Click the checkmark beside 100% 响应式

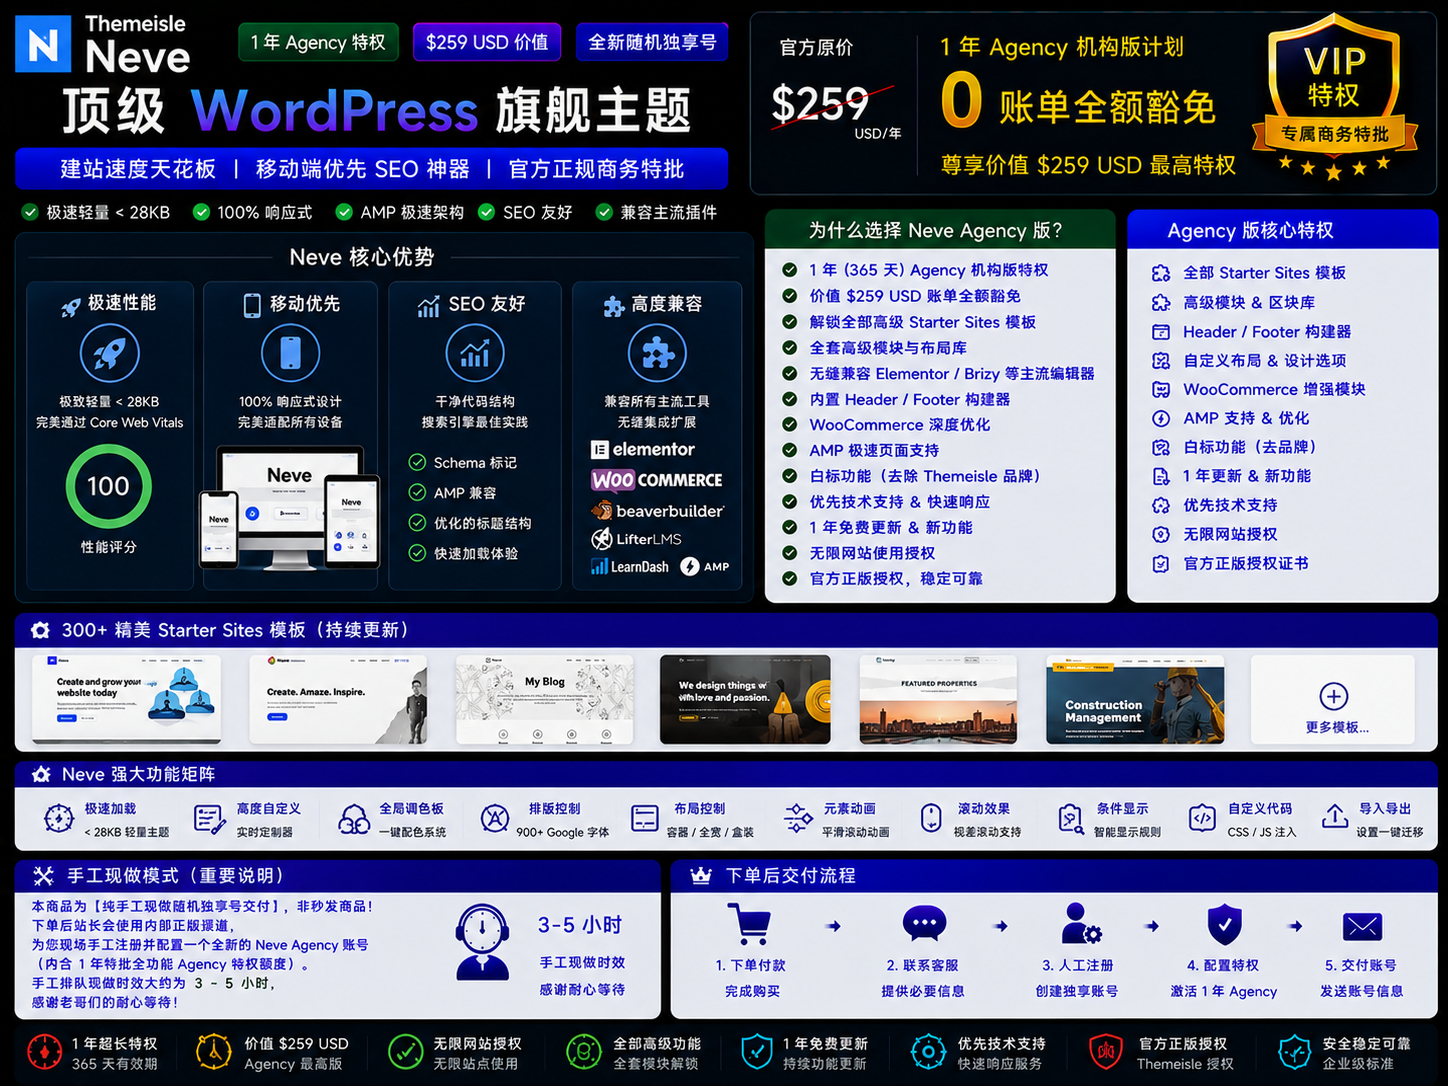tap(201, 212)
